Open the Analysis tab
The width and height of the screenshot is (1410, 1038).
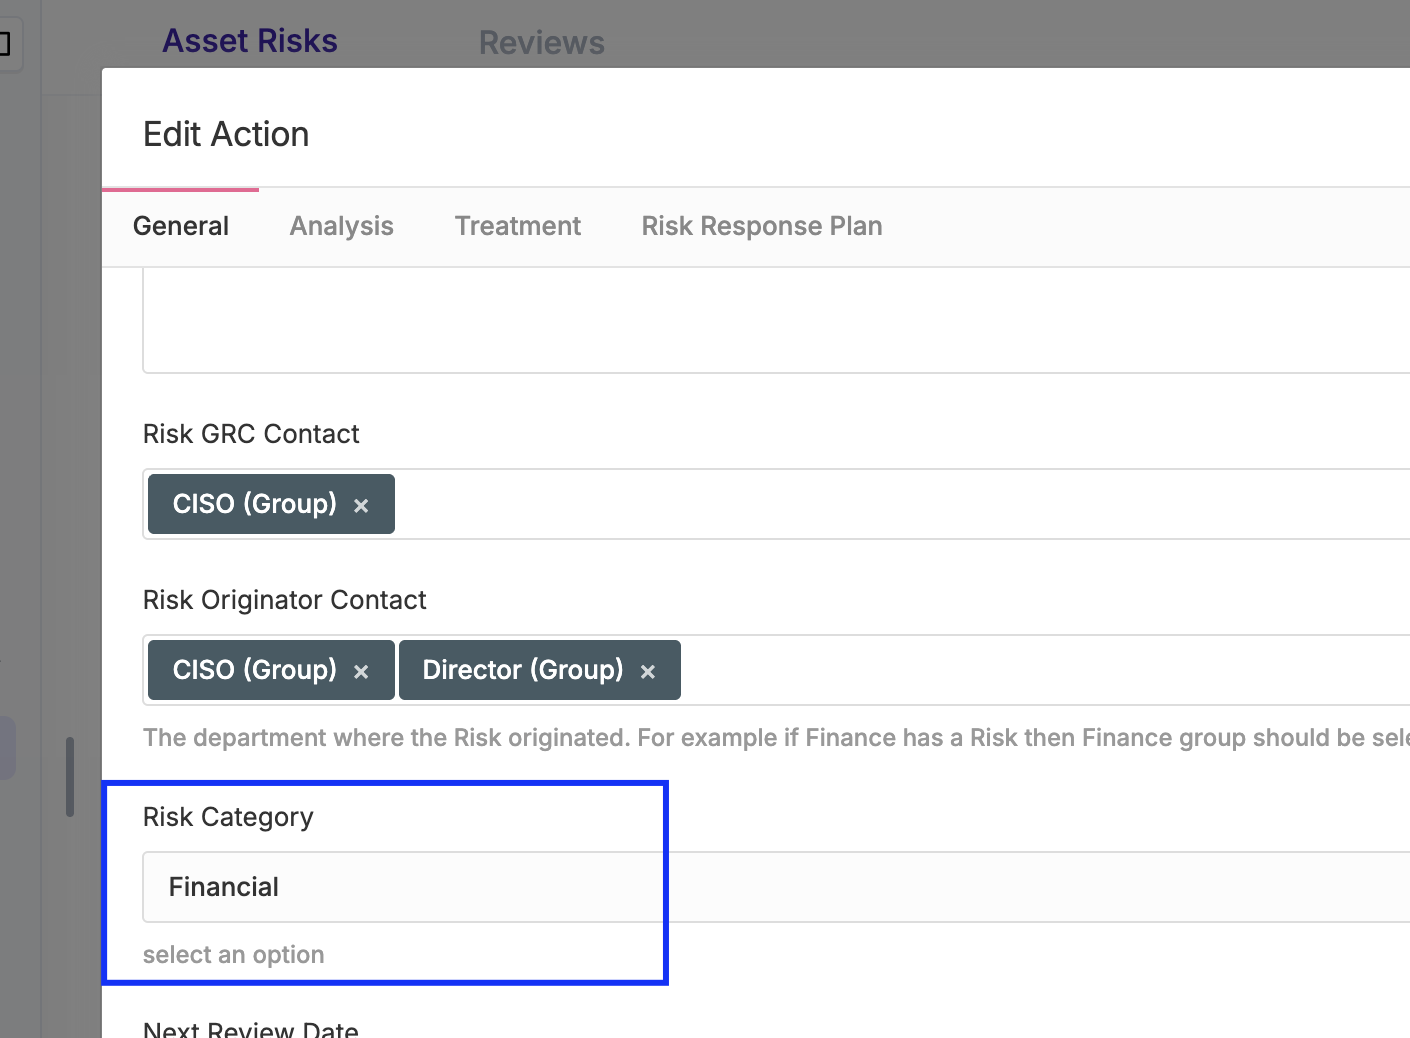click(x=341, y=226)
